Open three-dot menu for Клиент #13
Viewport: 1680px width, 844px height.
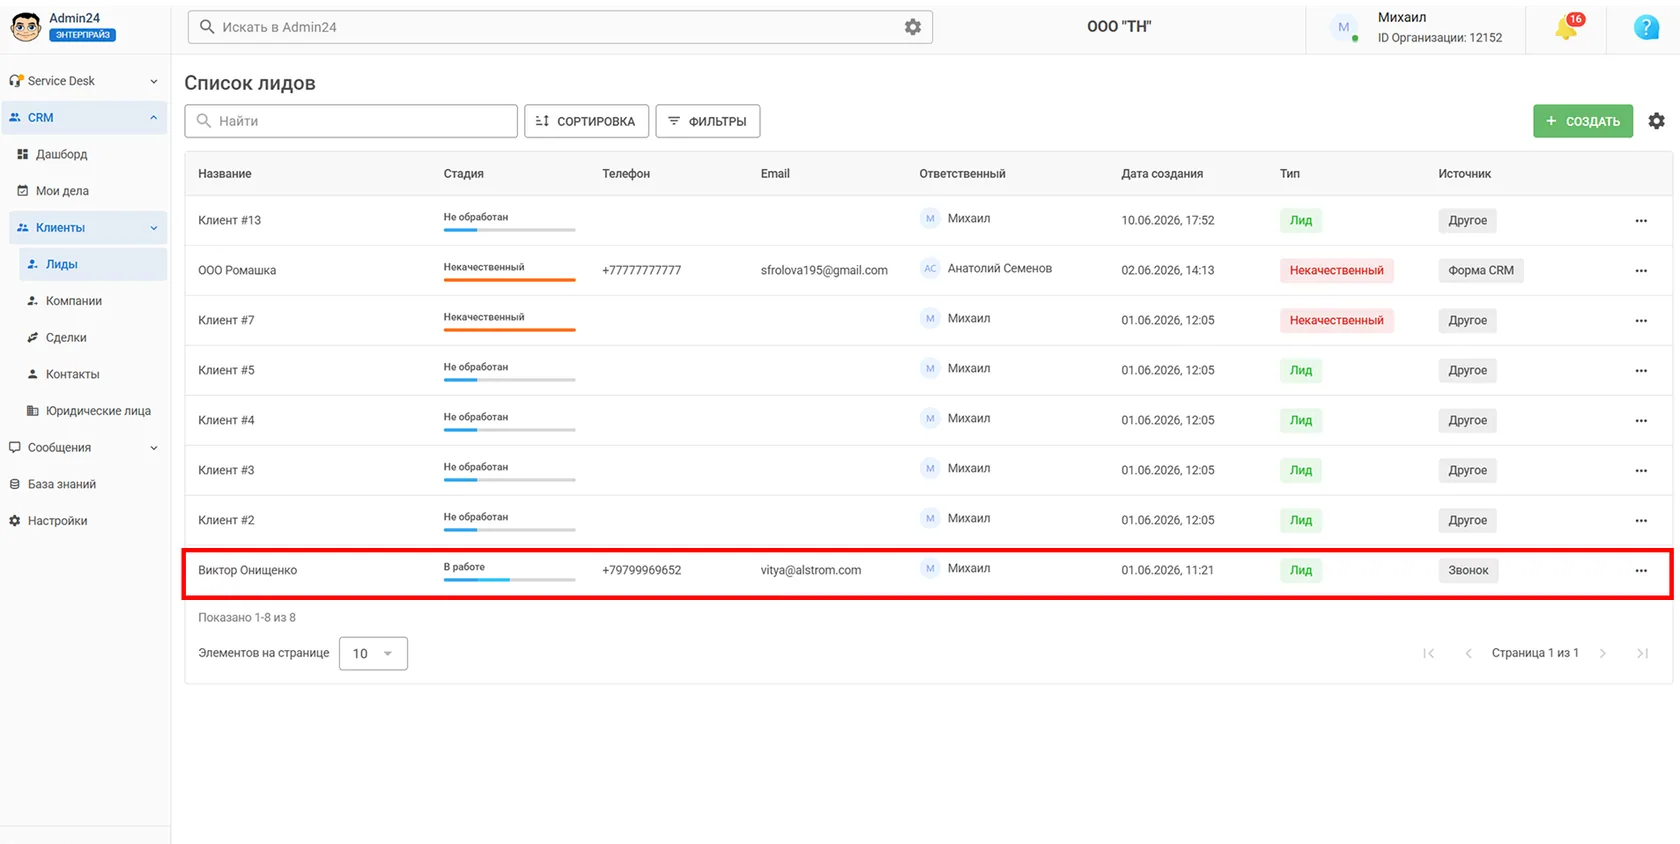(1641, 221)
